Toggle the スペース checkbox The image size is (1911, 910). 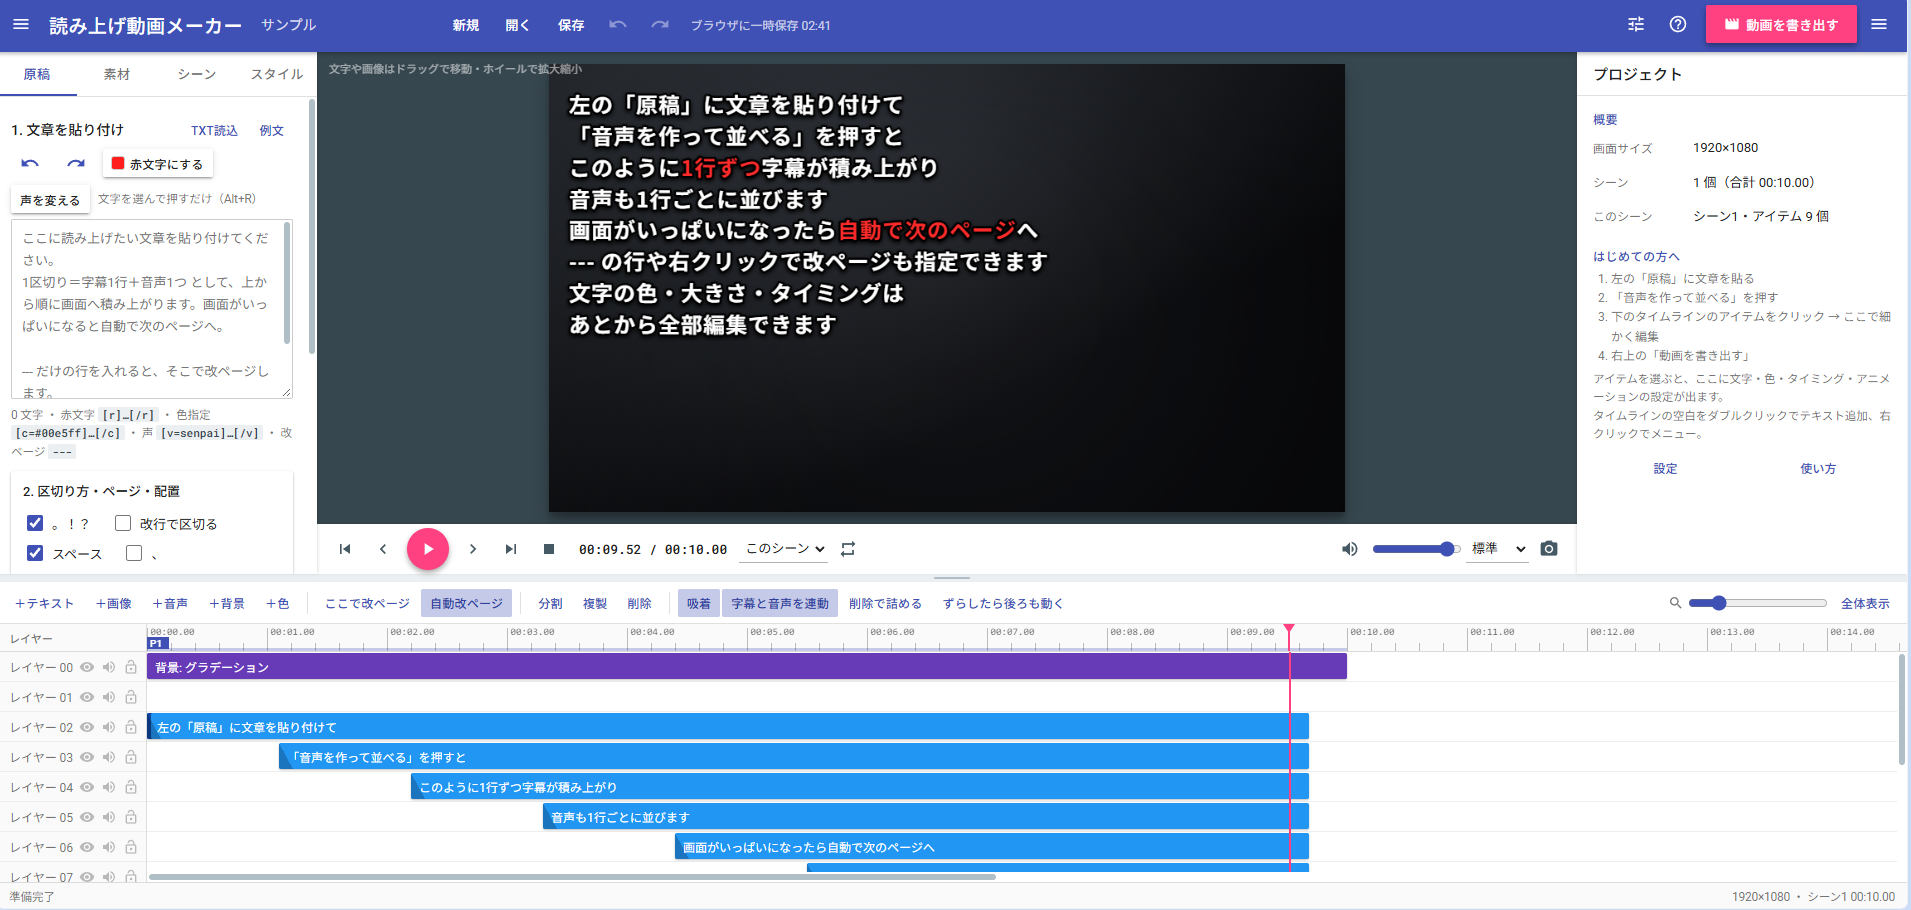[35, 553]
